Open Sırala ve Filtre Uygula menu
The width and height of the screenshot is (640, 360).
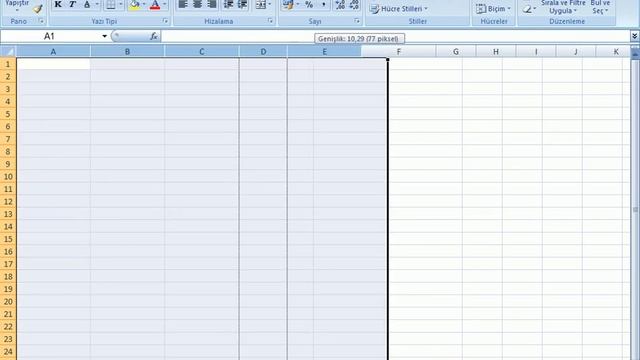(563, 7)
